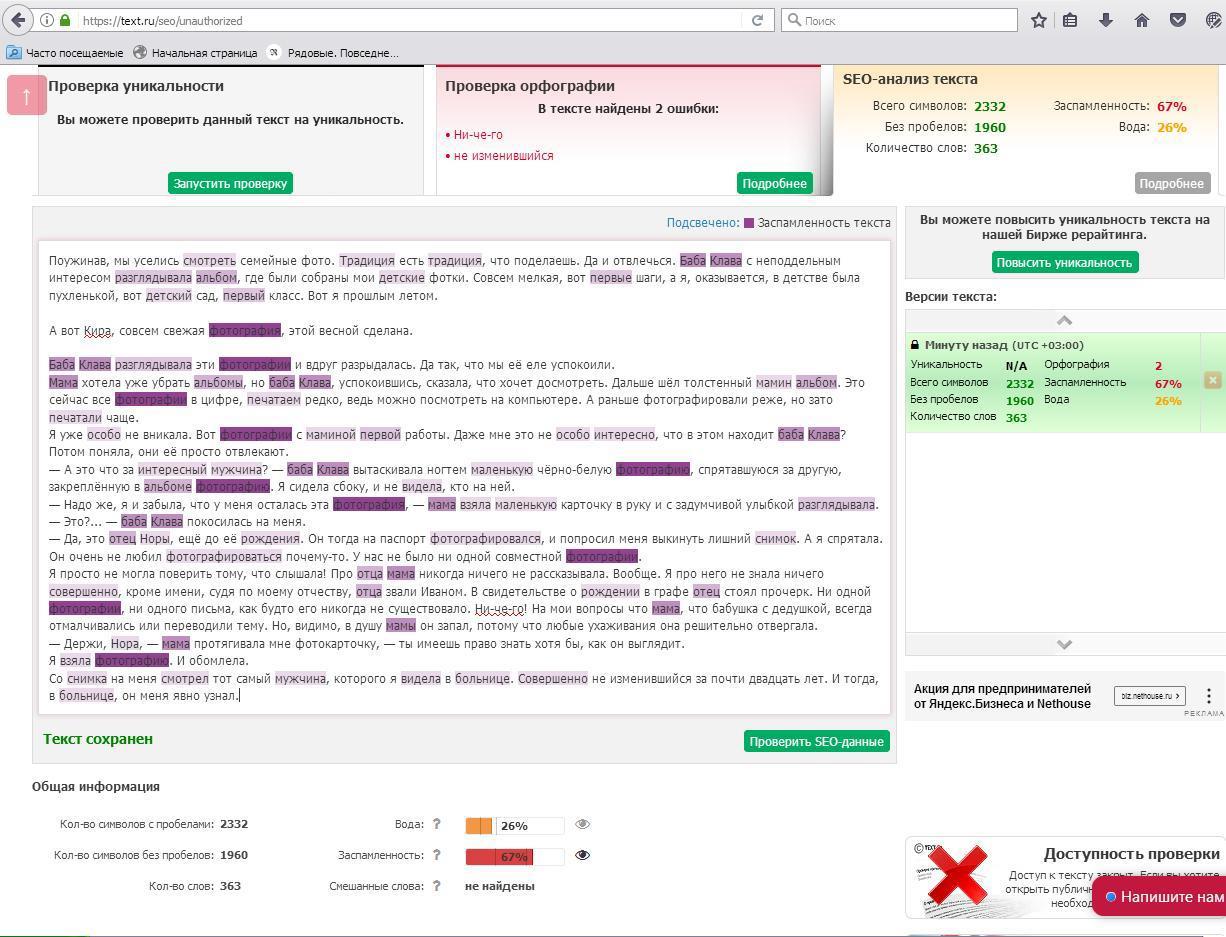
Task: Open the biz.nethouse.ru ad link
Action: [1150, 696]
